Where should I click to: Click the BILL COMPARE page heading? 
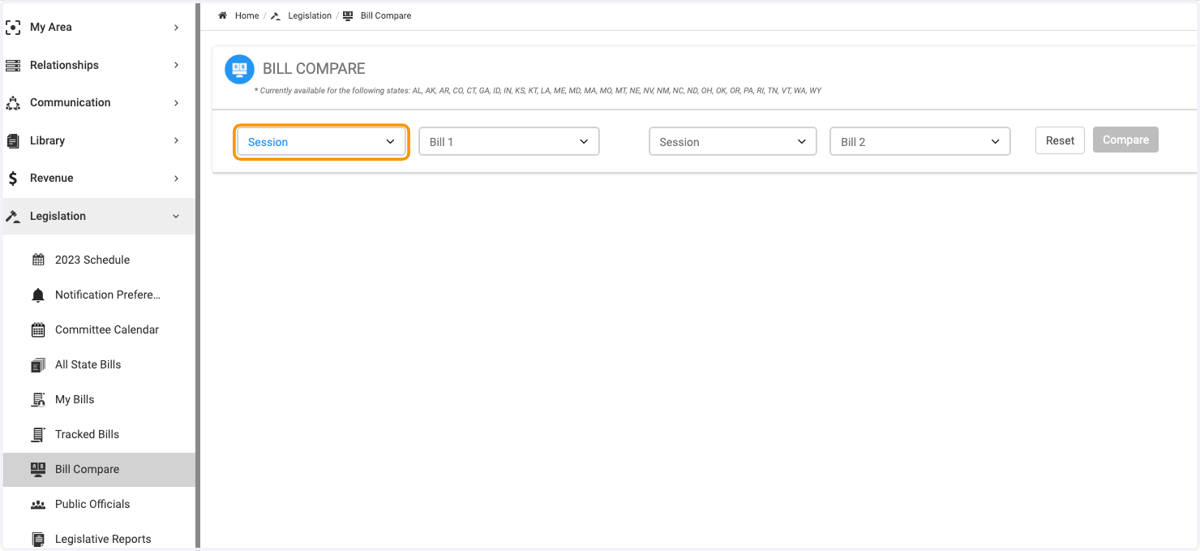pyautogui.click(x=314, y=69)
